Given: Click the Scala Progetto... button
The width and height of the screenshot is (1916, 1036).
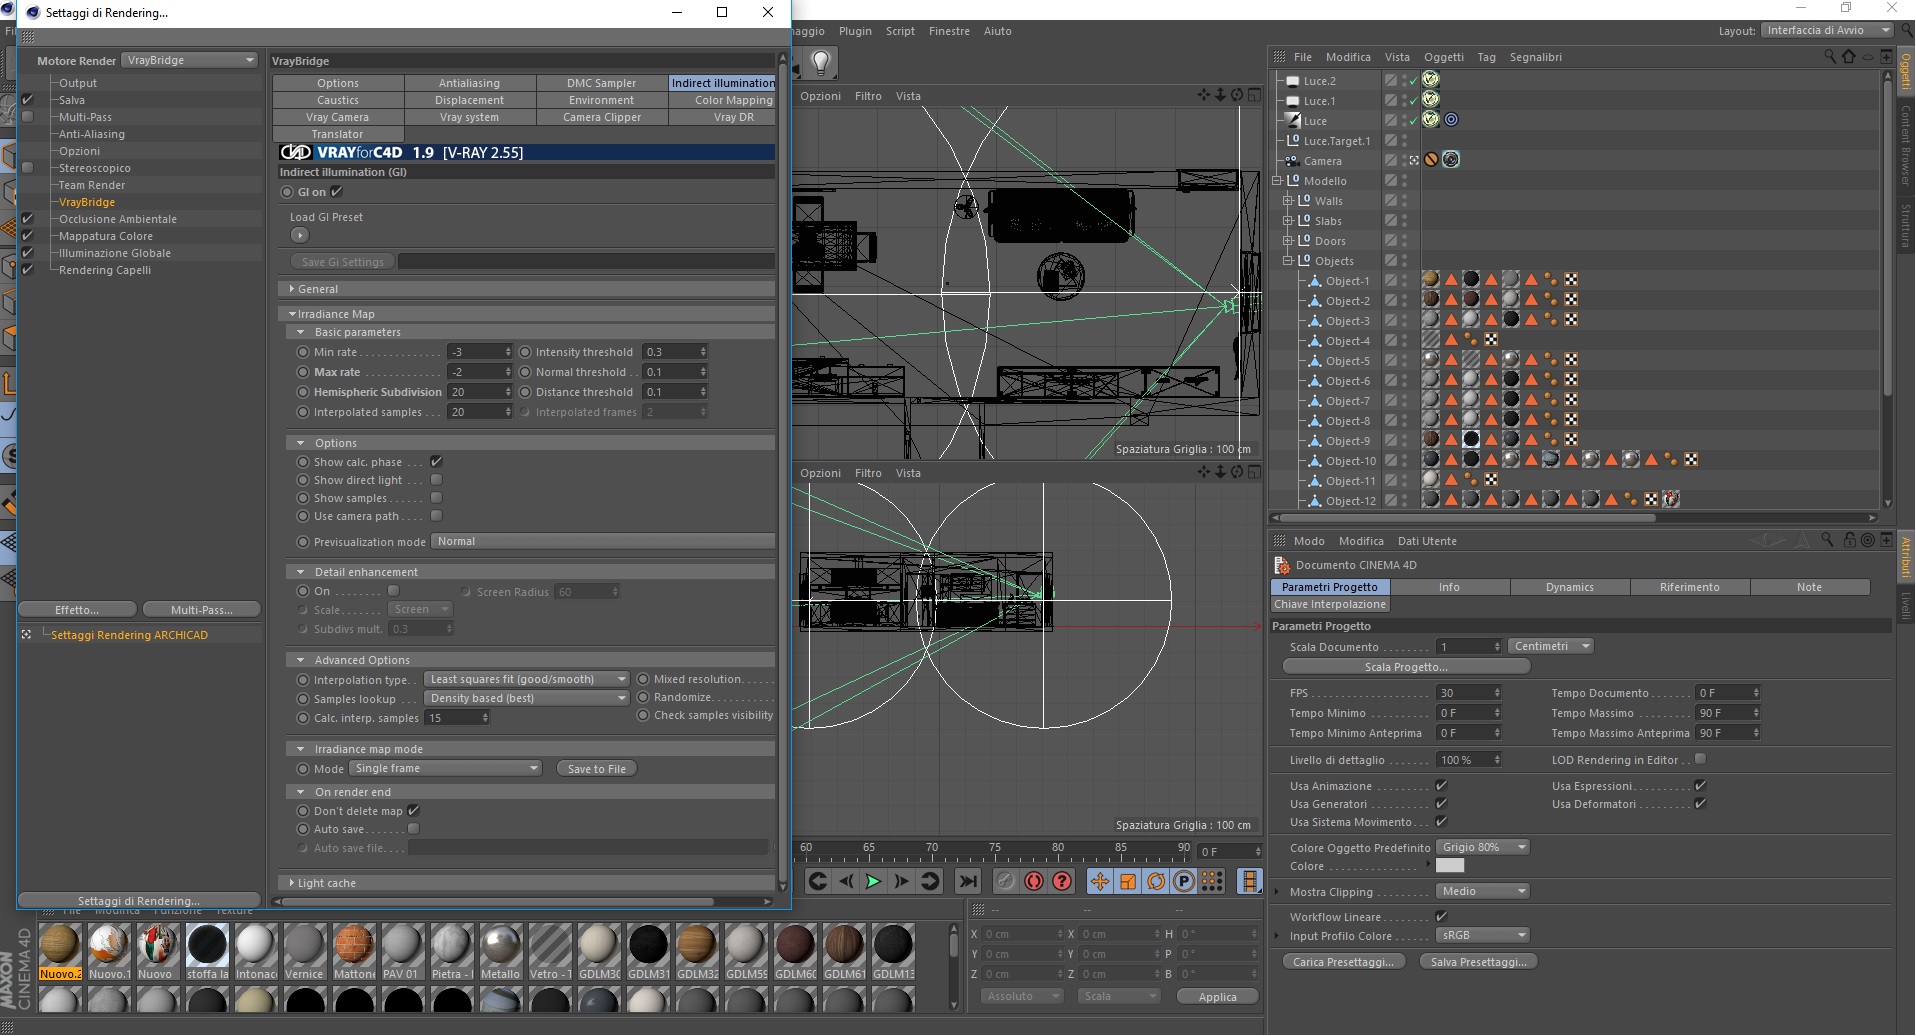Looking at the screenshot, I should (1406, 667).
